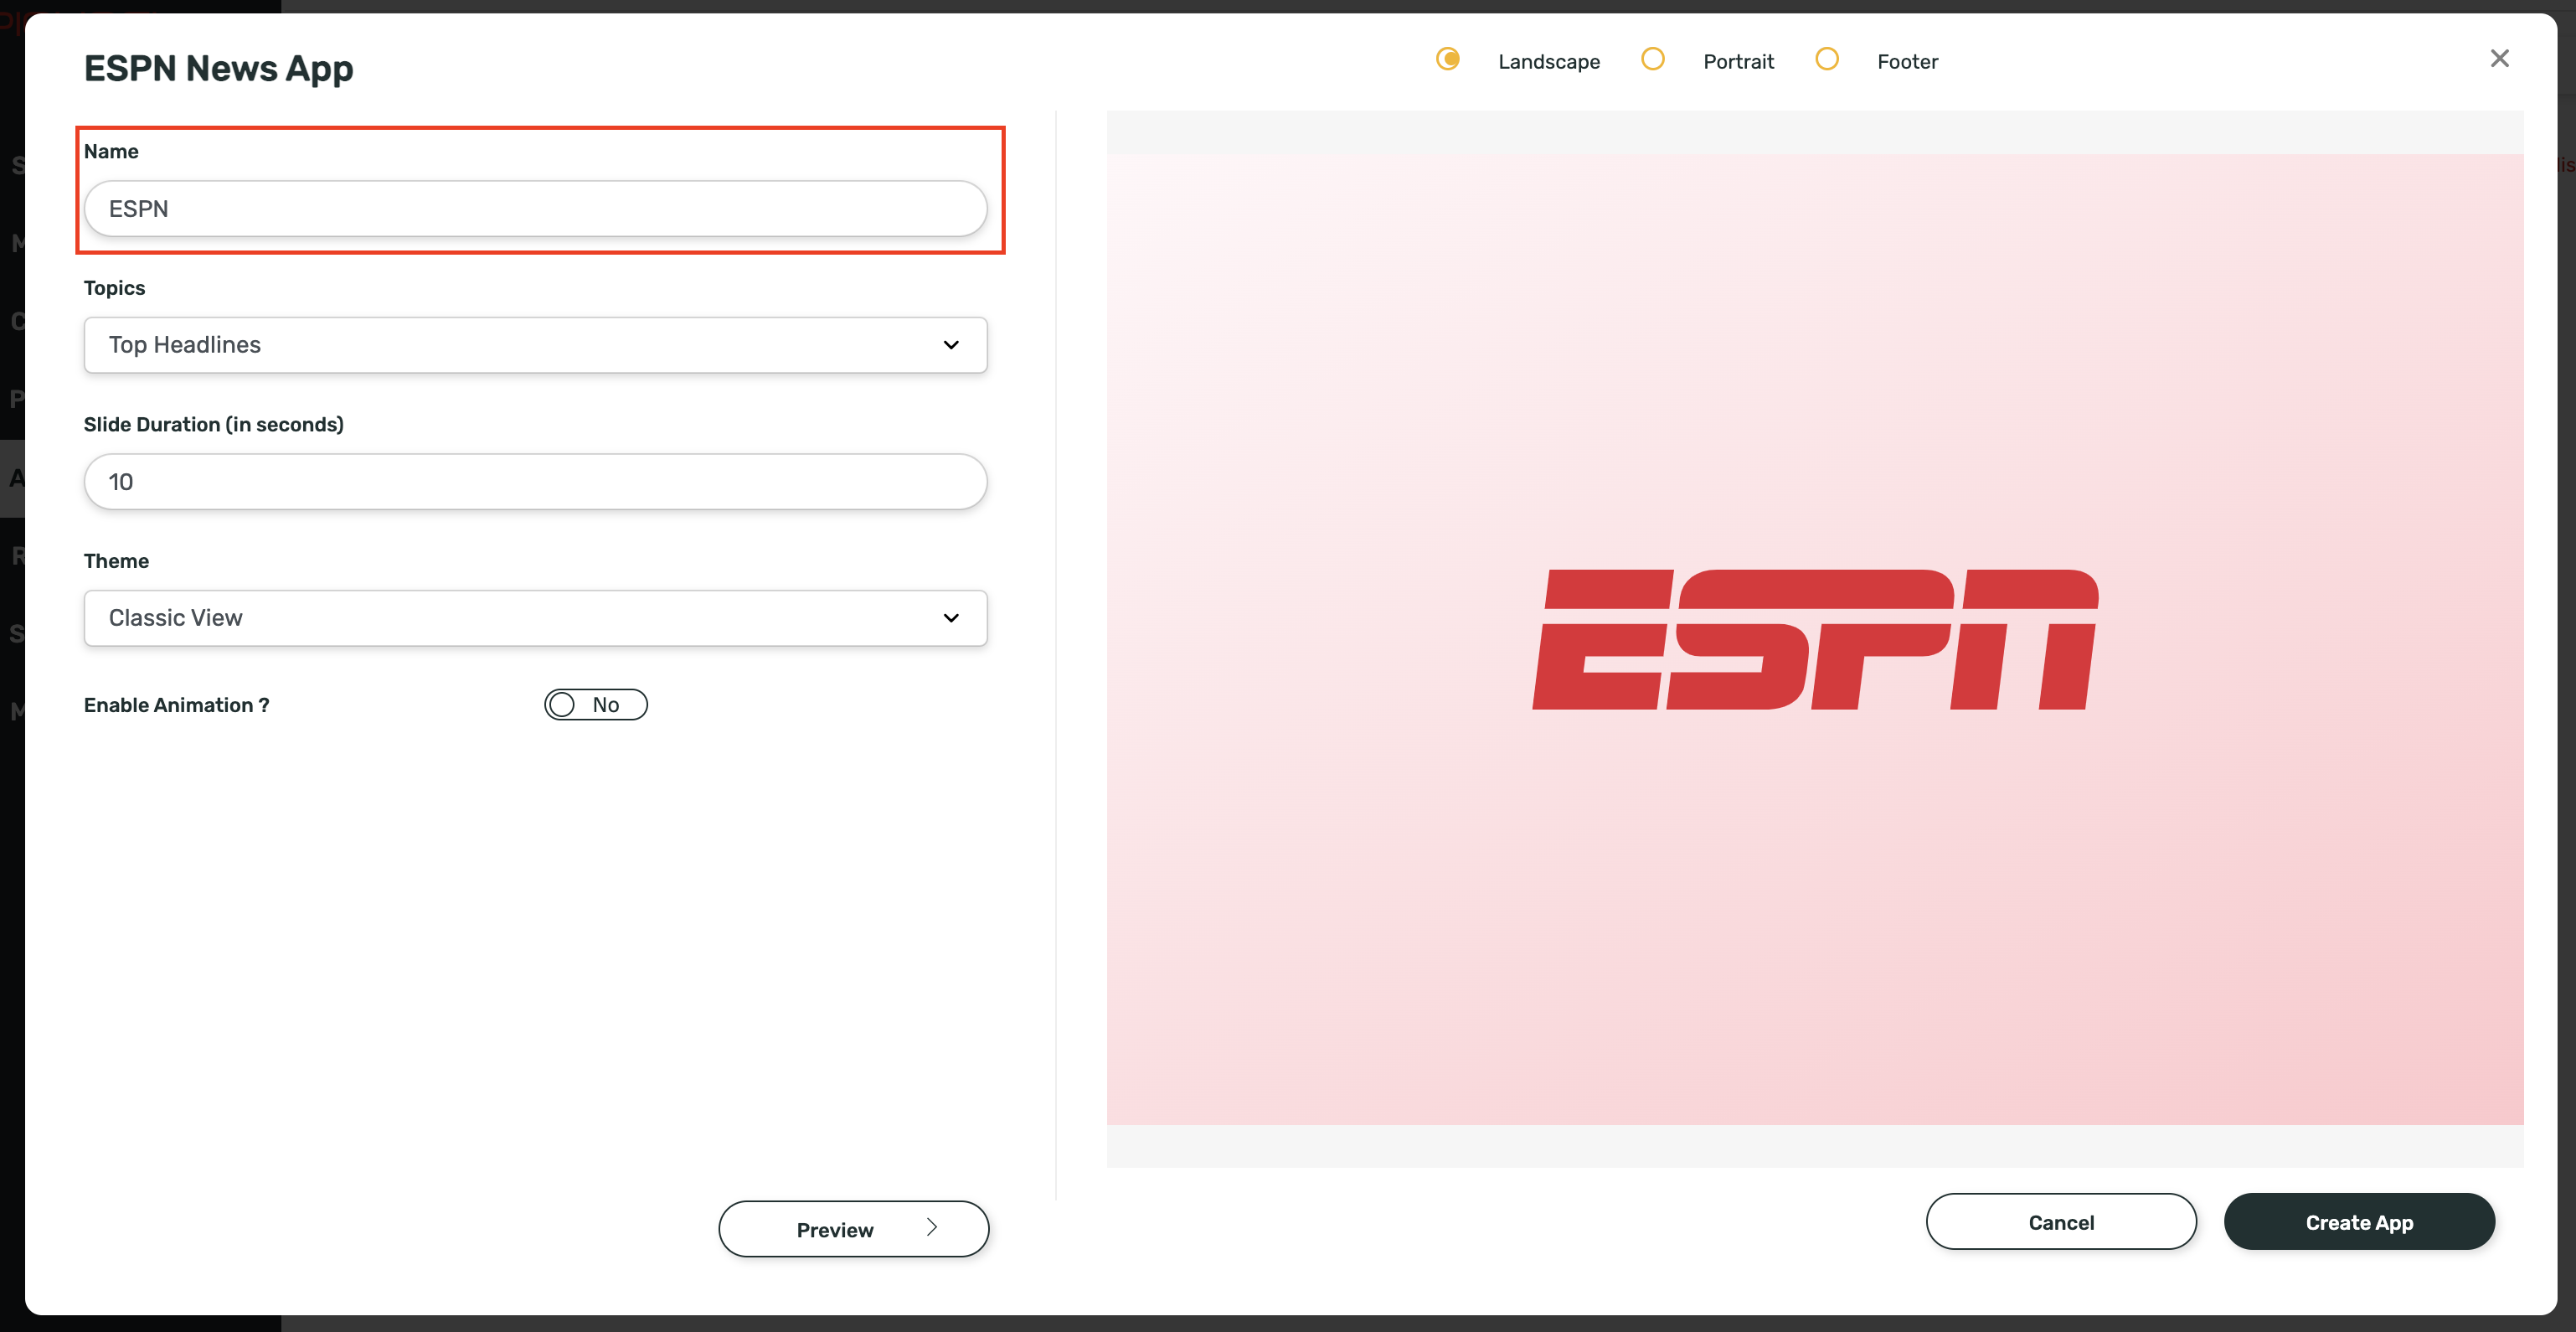The height and width of the screenshot is (1332, 2576).
Task: Close the ESPN News App dialog
Action: [x=2499, y=59]
